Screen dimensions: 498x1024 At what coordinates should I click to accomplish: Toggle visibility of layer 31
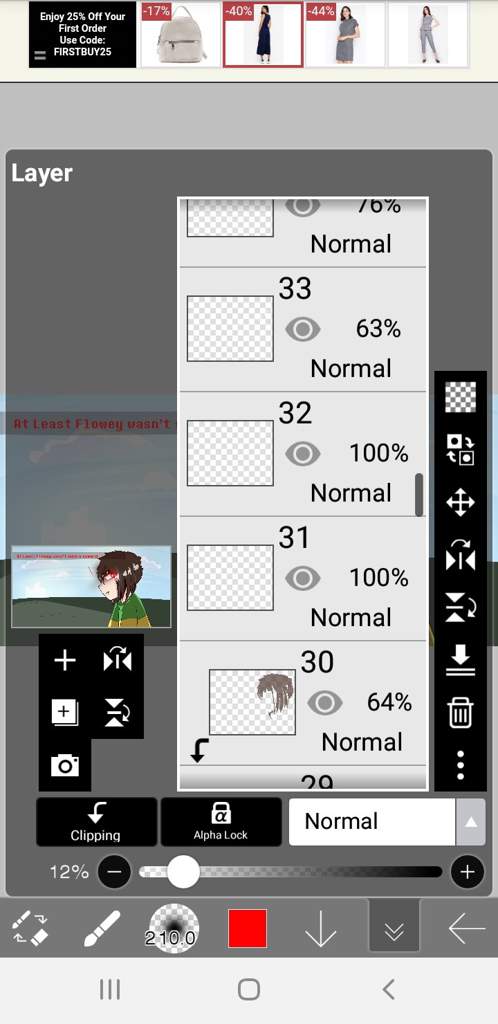(x=302, y=578)
